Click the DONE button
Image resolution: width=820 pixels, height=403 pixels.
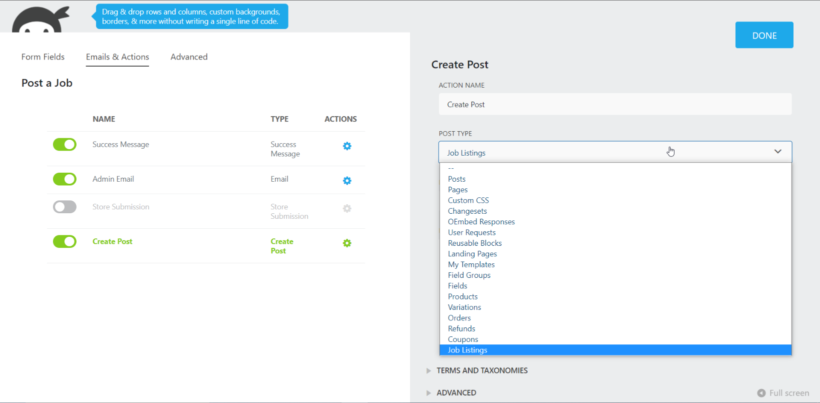(764, 35)
